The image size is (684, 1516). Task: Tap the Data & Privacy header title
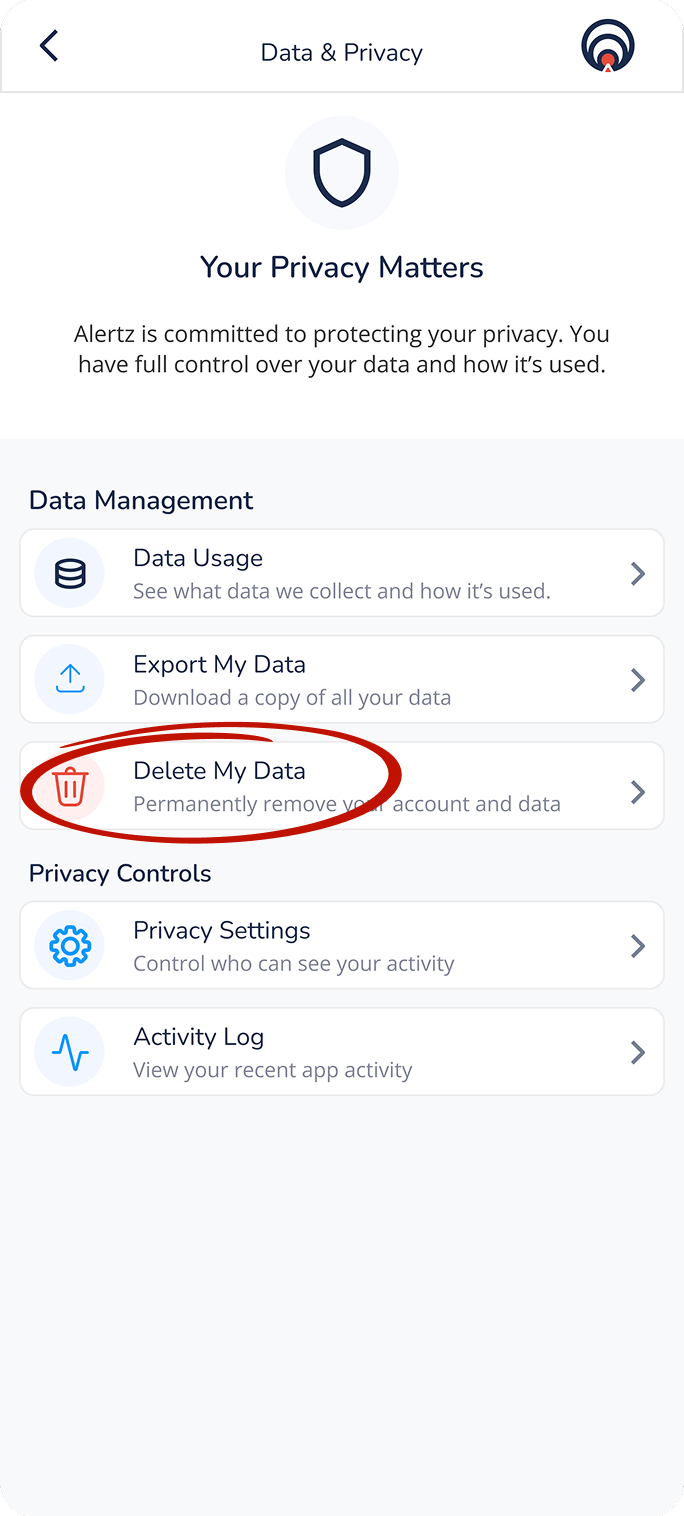point(342,52)
